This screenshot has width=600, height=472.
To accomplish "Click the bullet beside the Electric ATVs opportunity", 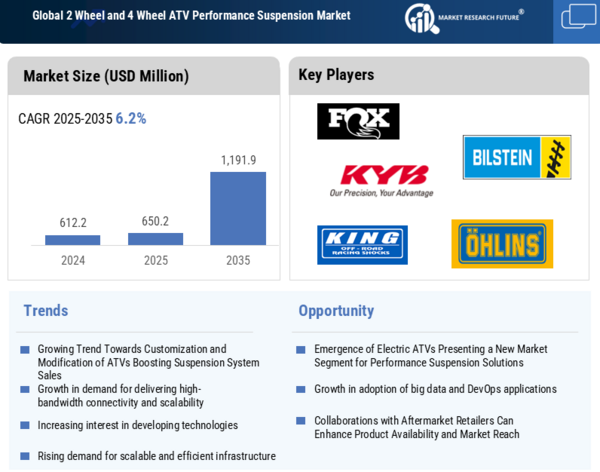I will (x=301, y=350).
